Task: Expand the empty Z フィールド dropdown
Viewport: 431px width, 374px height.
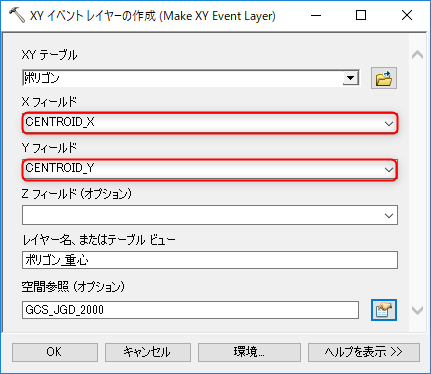Action: coord(210,215)
